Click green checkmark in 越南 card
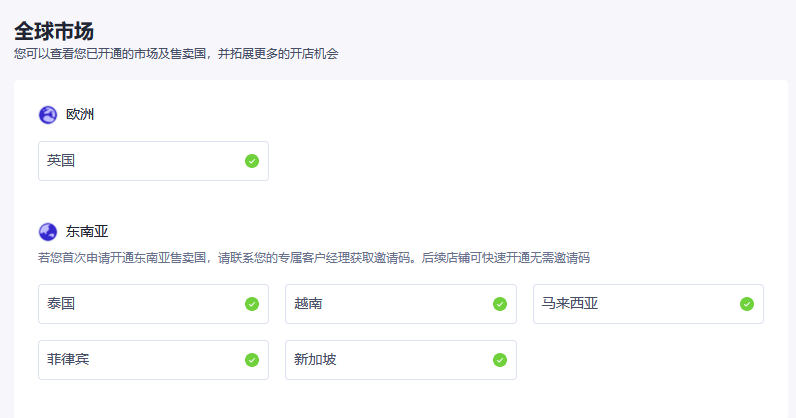Image resolution: width=796 pixels, height=418 pixels. click(500, 304)
